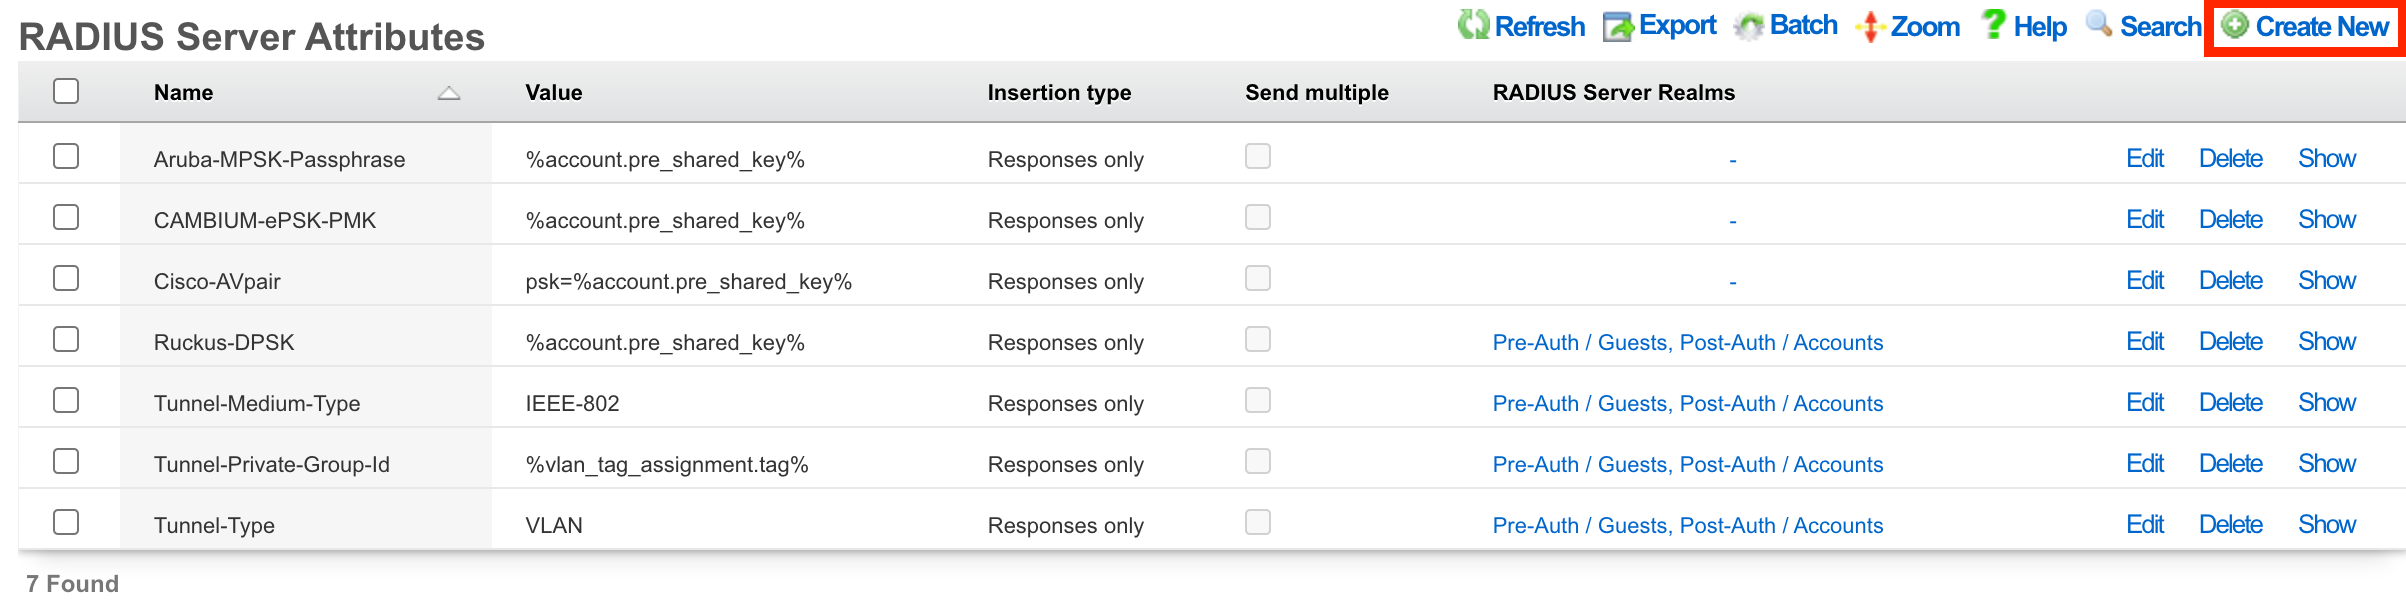
Task: Click the Create New plus icon
Action: click(2235, 25)
